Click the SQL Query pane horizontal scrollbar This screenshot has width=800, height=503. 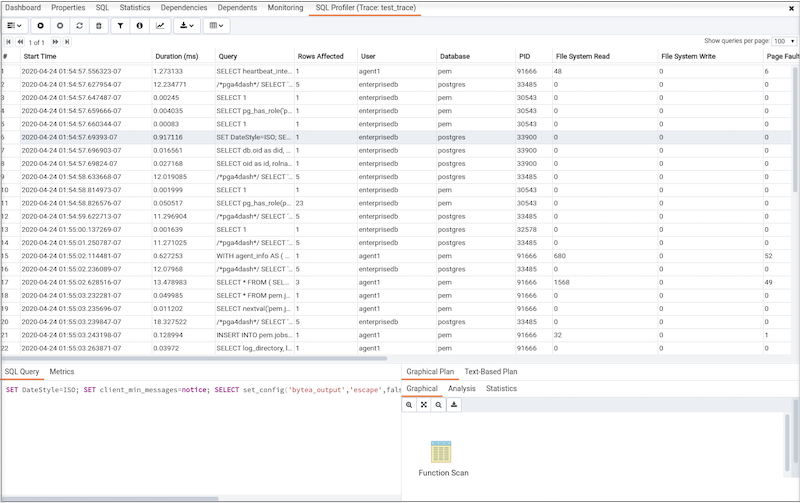[x=110, y=498]
